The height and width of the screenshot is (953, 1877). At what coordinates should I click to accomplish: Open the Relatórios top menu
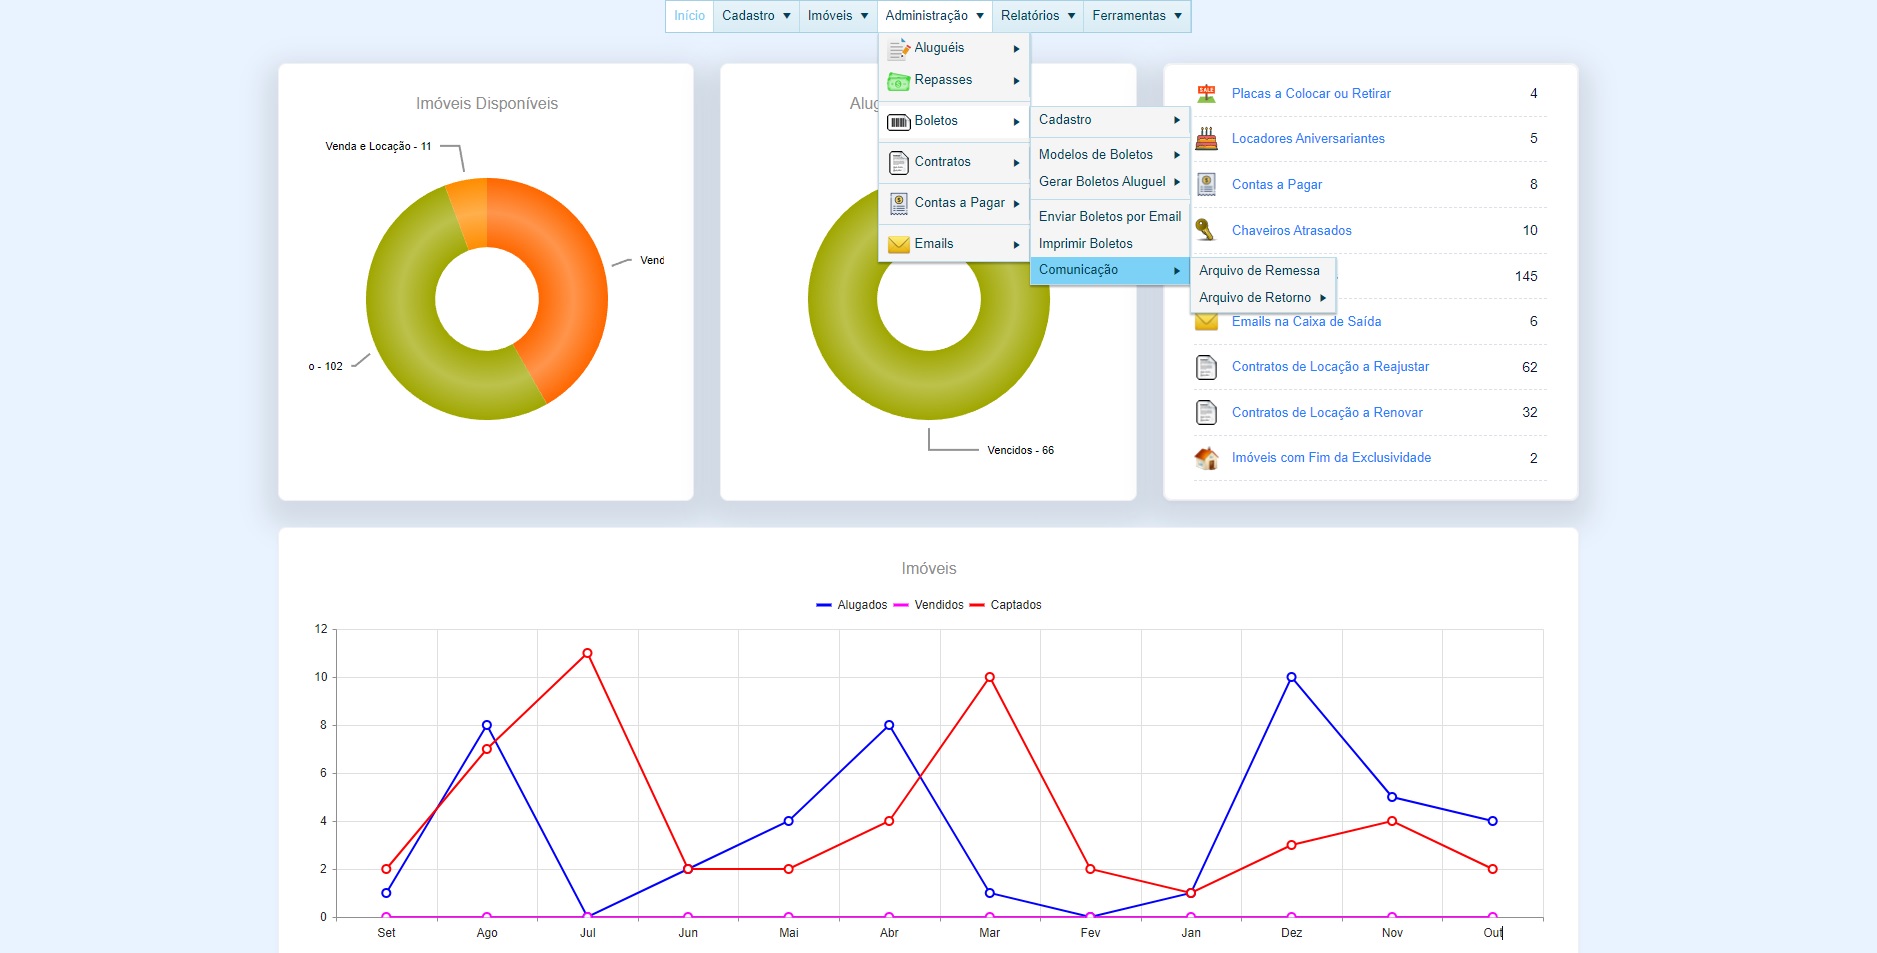[x=1038, y=16]
